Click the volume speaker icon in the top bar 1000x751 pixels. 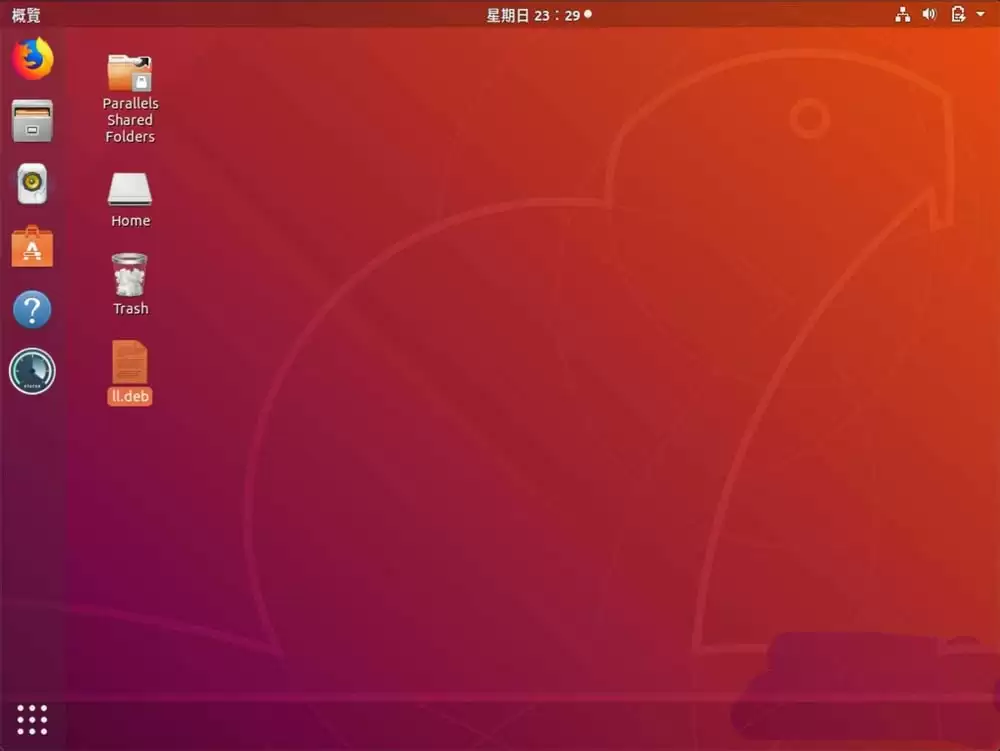click(929, 14)
